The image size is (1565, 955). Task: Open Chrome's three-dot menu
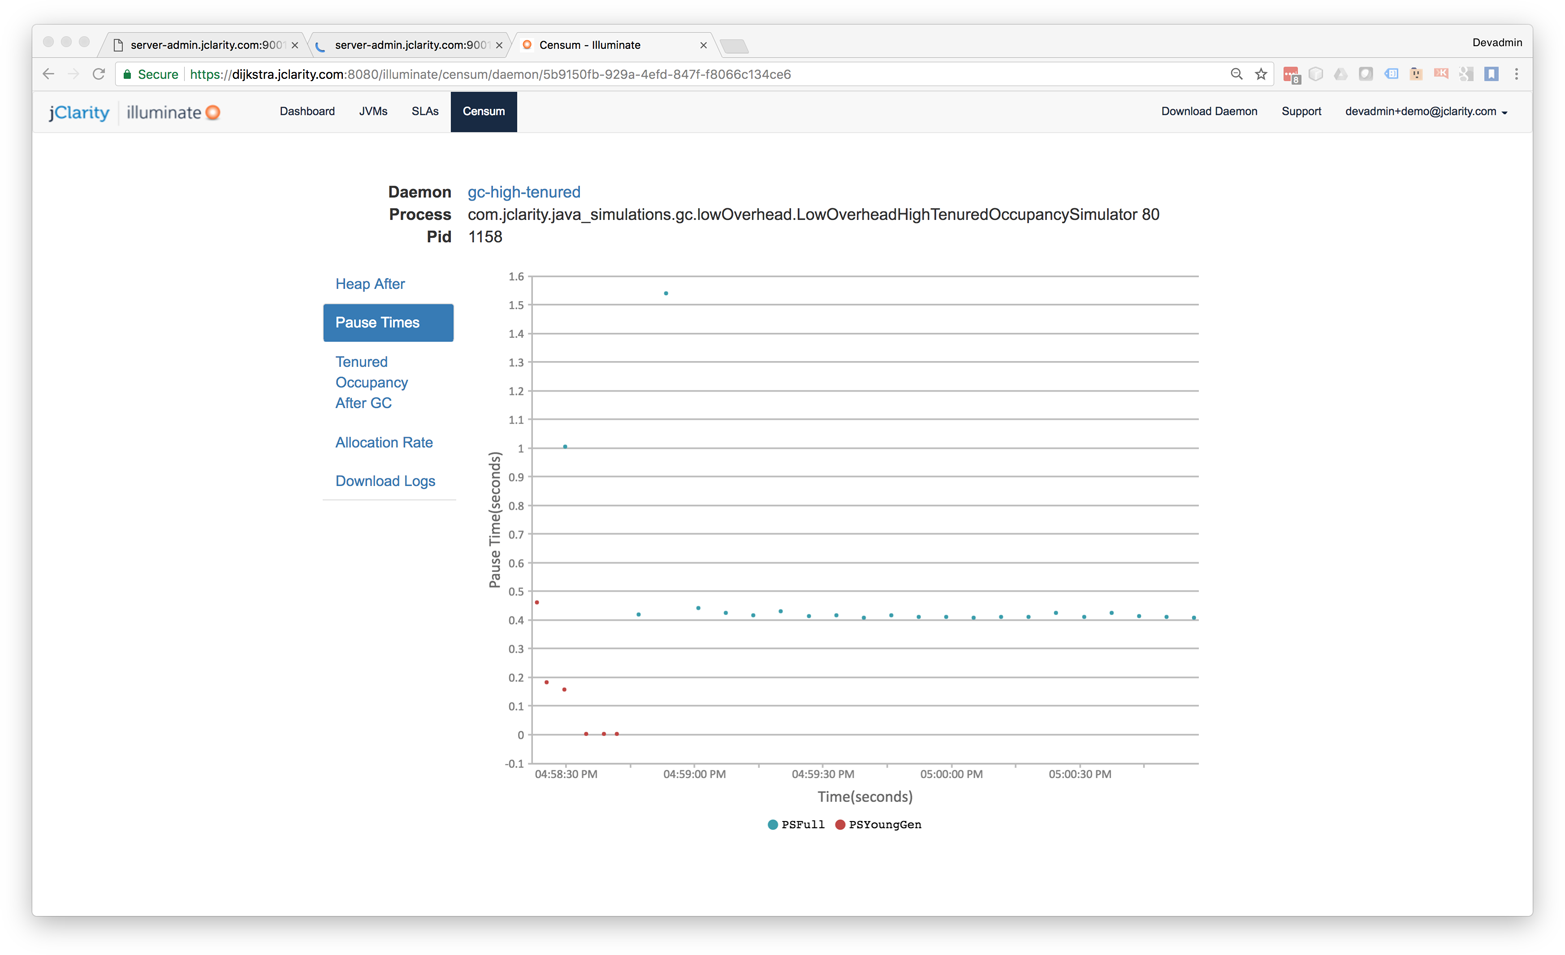click(x=1516, y=74)
